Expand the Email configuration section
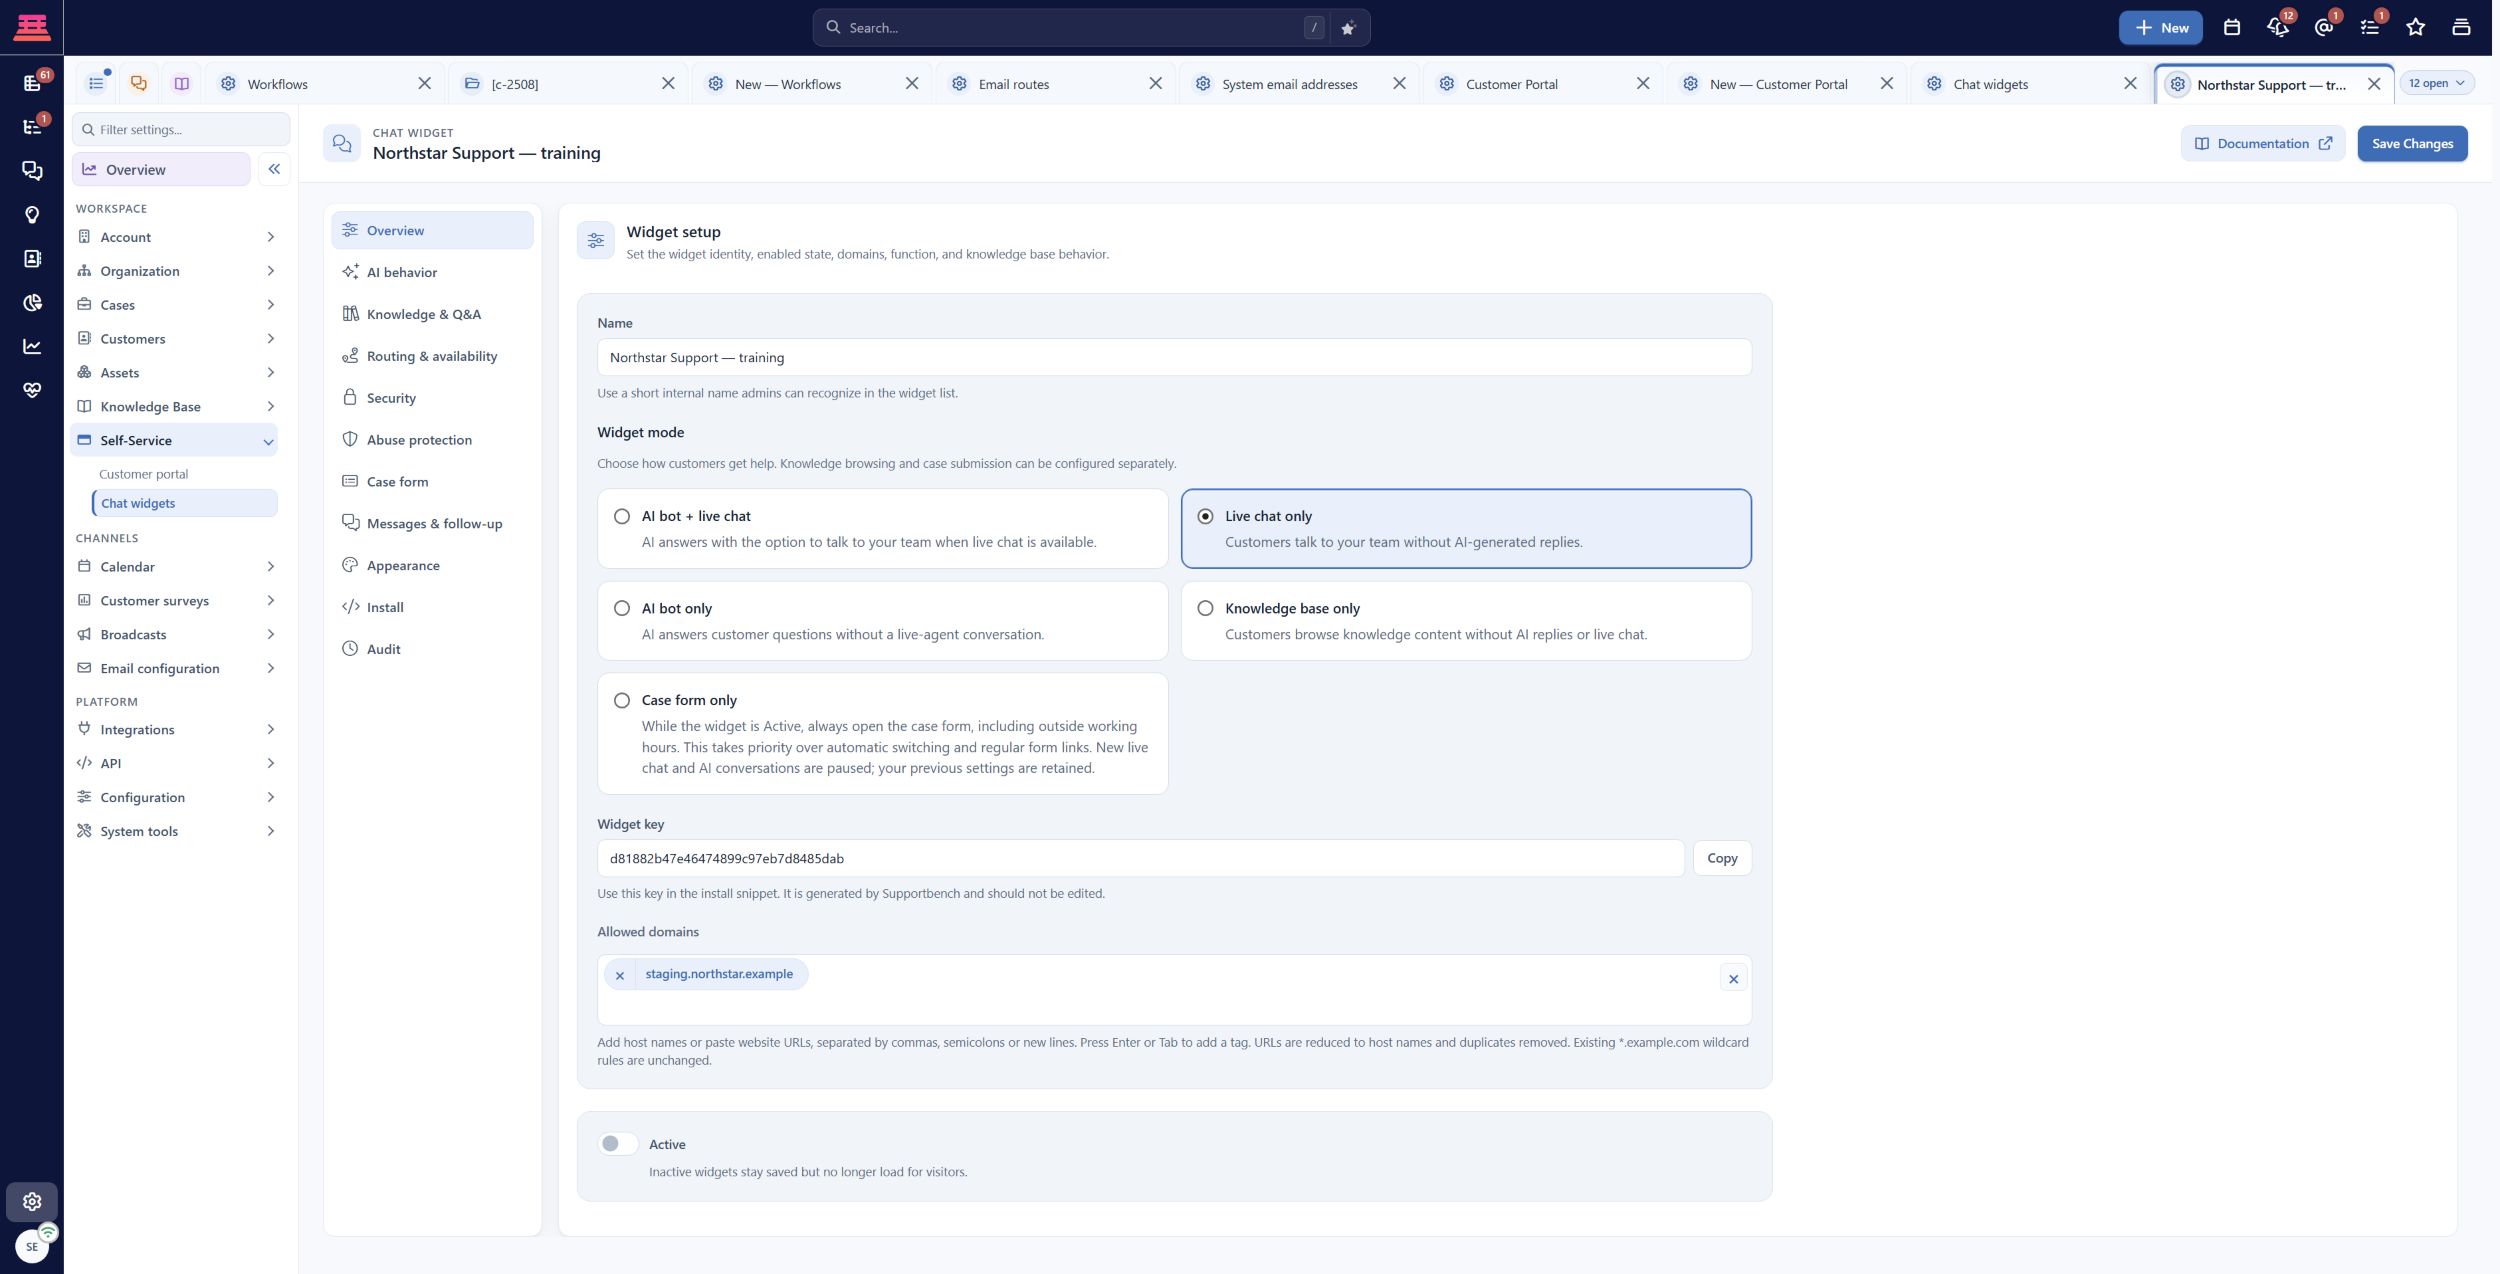 pos(175,668)
